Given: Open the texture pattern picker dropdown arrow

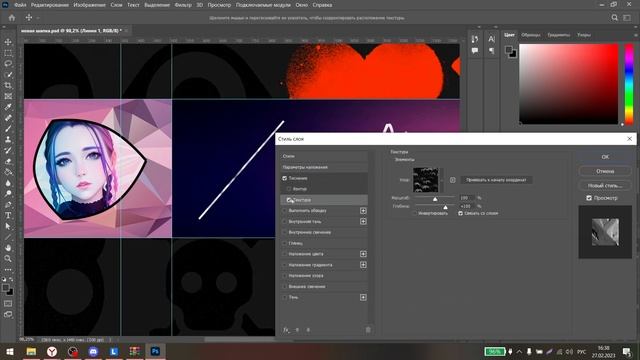Looking at the screenshot, I should 441,180.
